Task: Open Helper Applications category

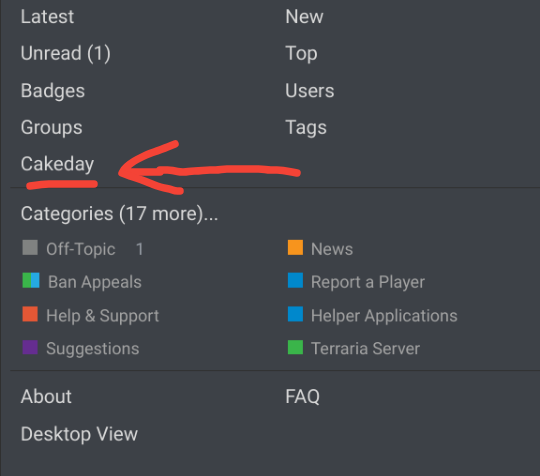Action: pos(384,316)
